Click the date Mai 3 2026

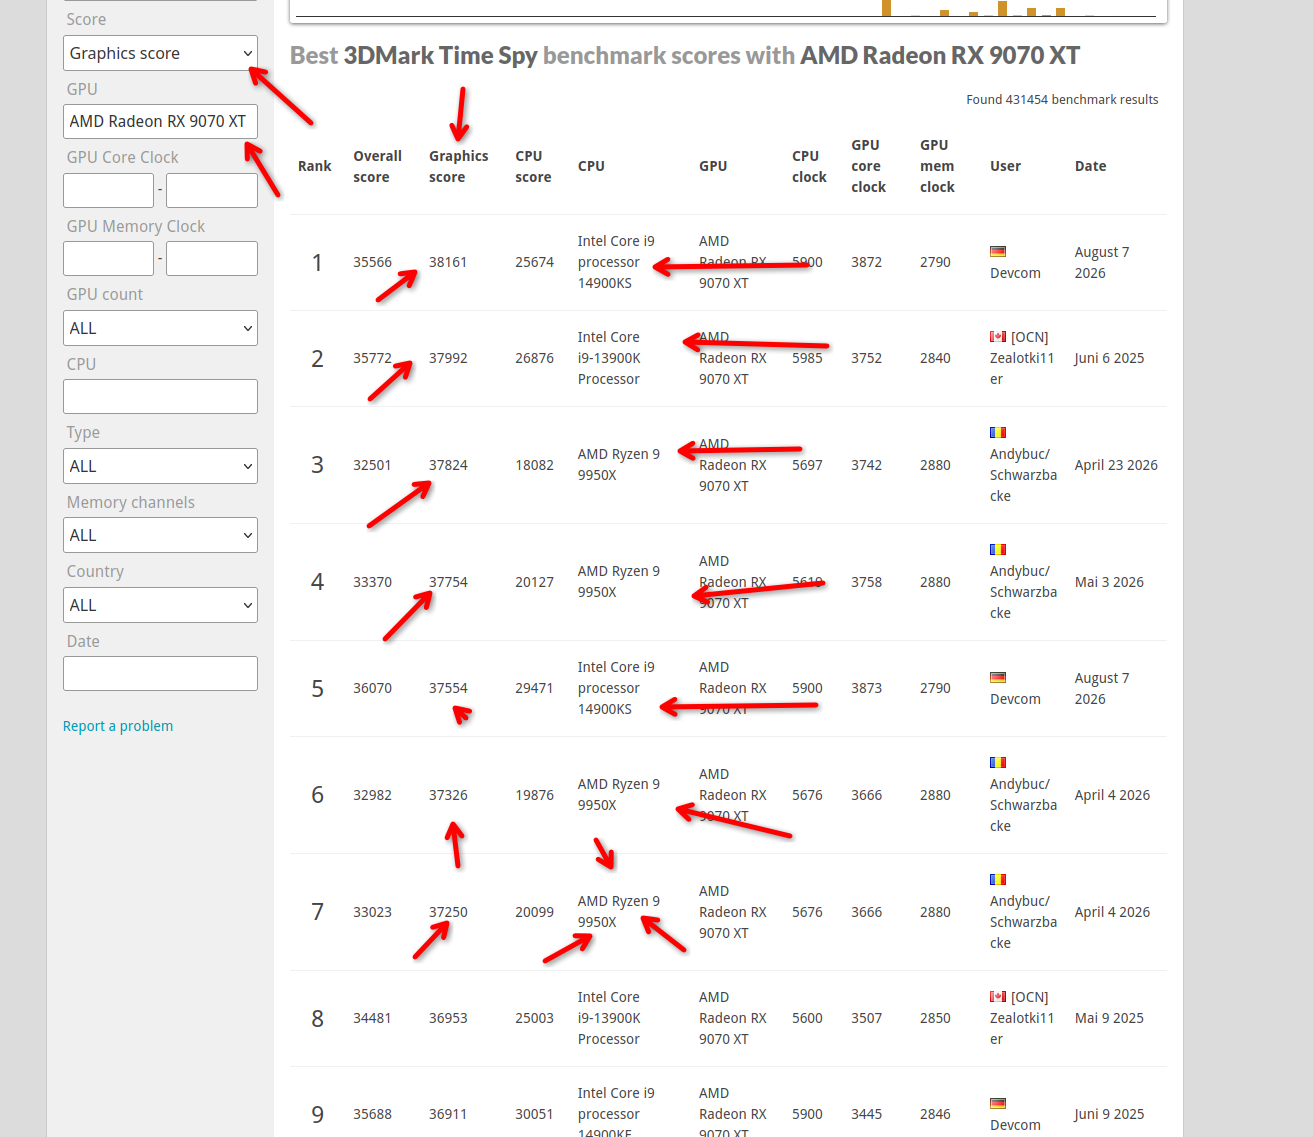pos(1109,582)
